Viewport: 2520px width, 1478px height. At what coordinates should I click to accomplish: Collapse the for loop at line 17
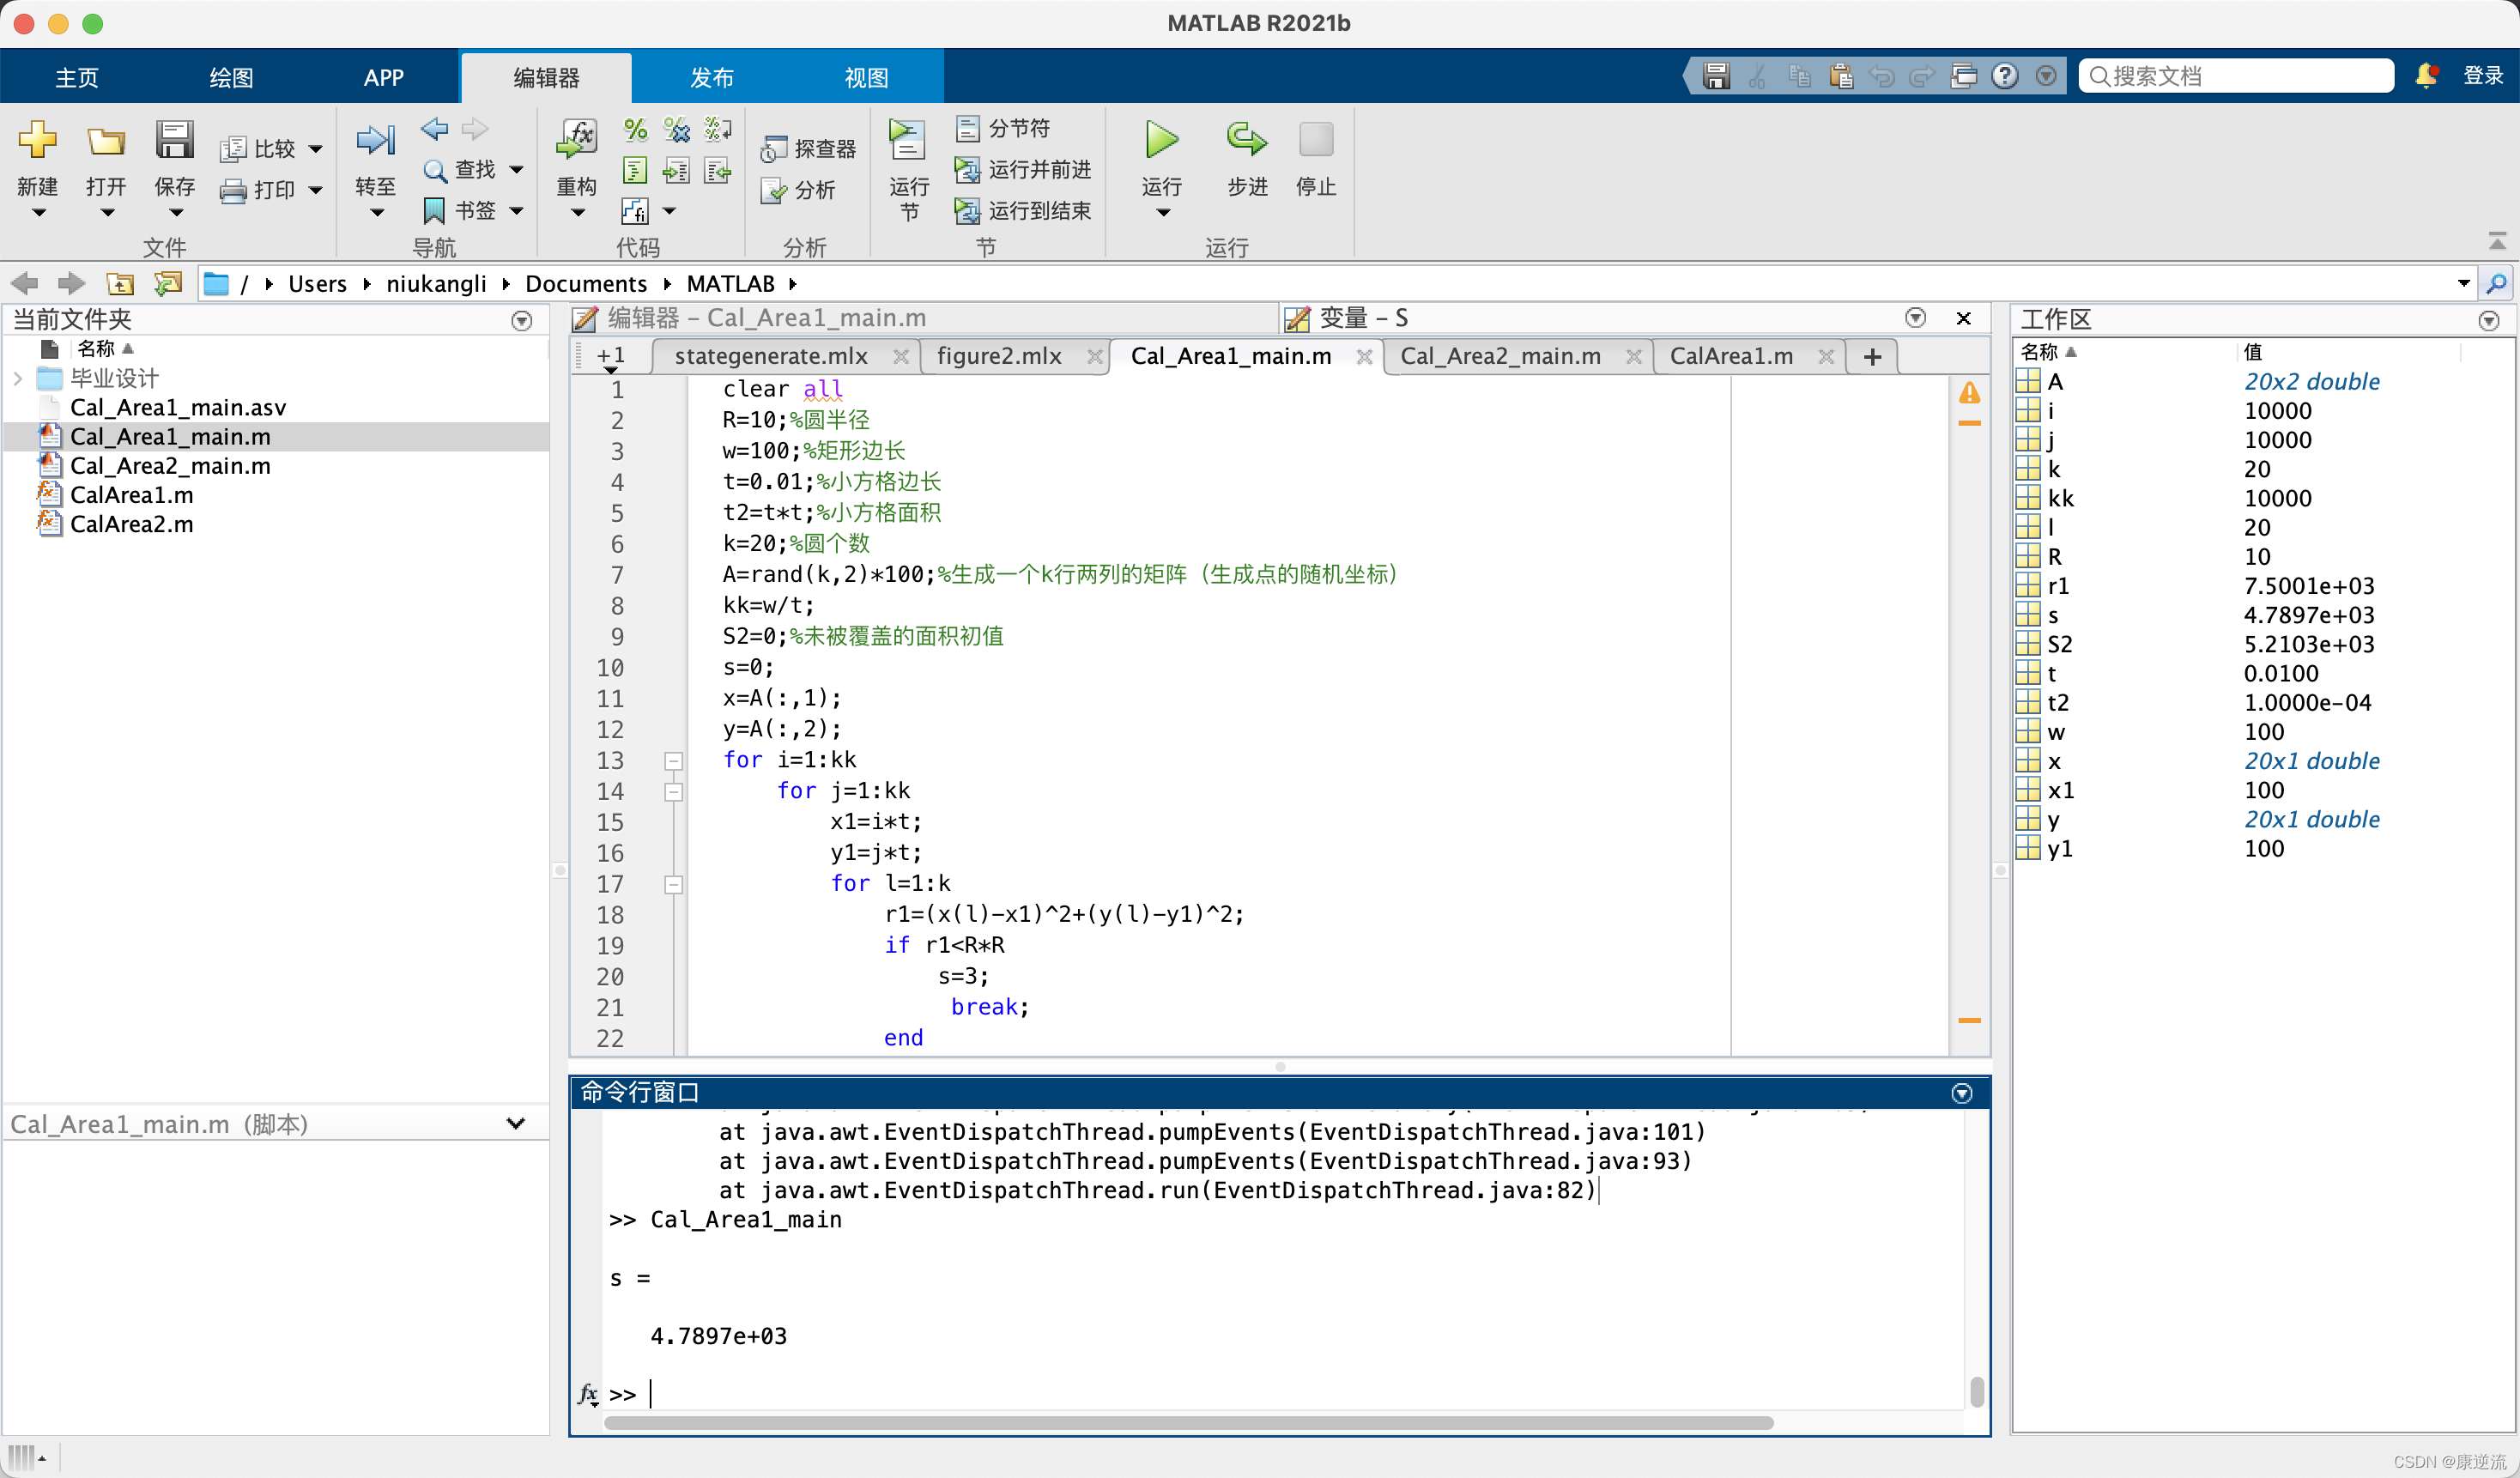pyautogui.click(x=674, y=885)
